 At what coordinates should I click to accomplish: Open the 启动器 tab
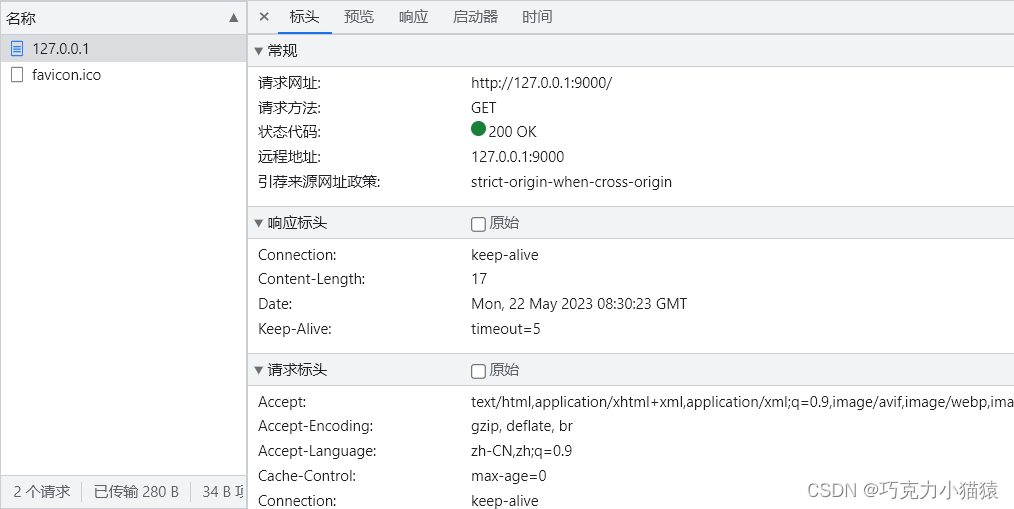click(475, 17)
